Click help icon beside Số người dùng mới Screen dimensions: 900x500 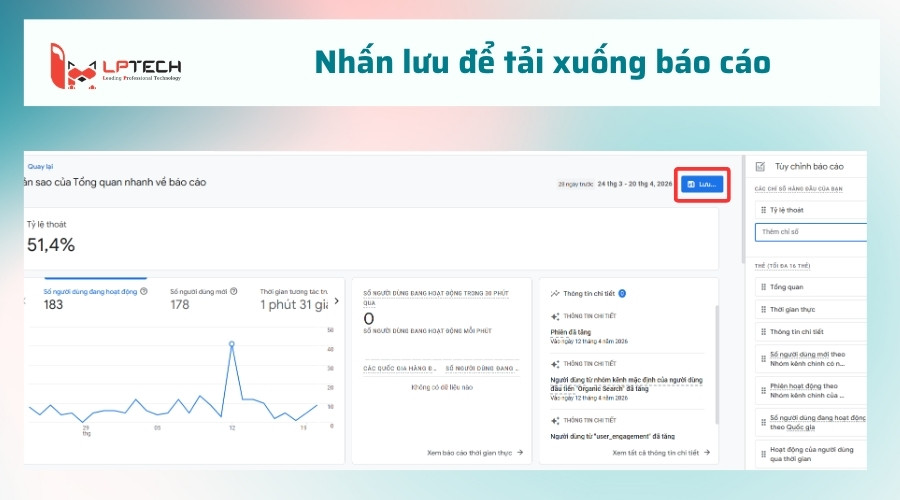(x=234, y=292)
